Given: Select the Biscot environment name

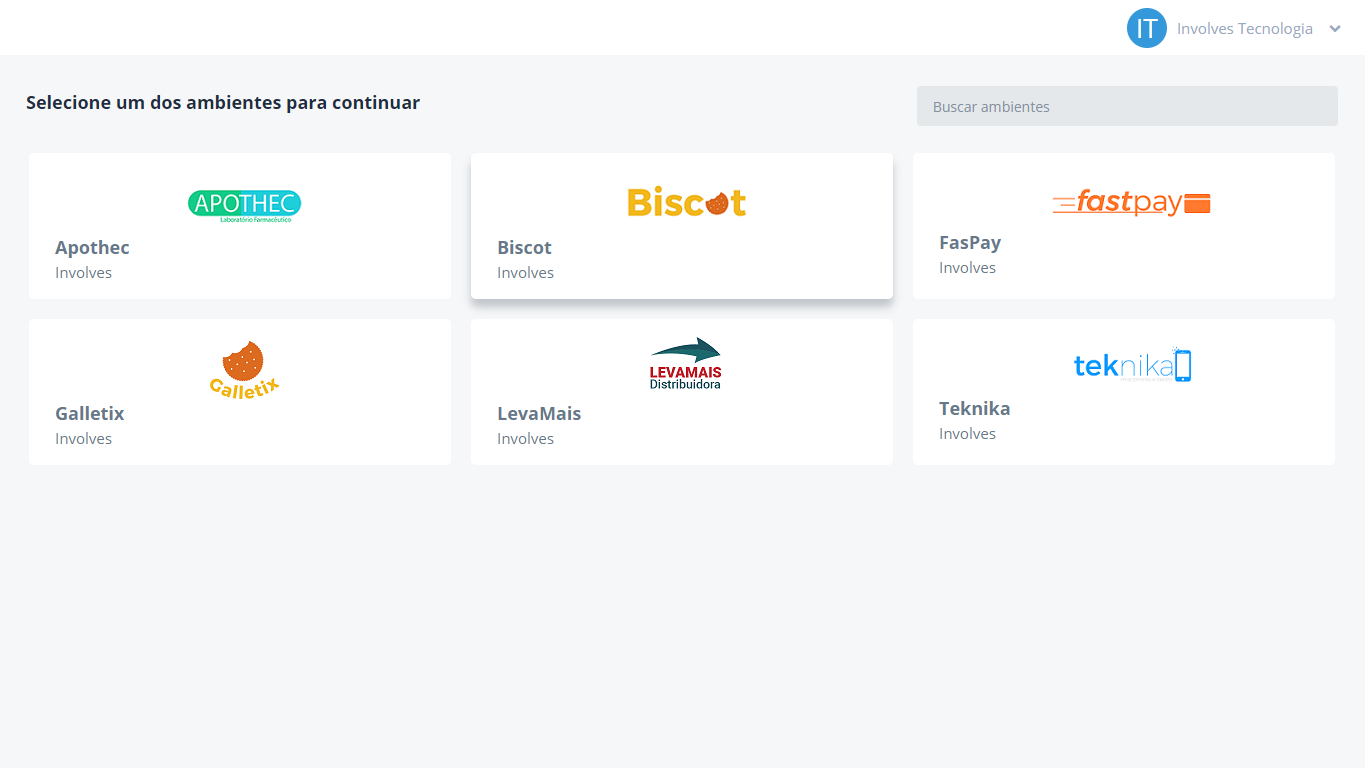Looking at the screenshot, I should [x=524, y=248].
